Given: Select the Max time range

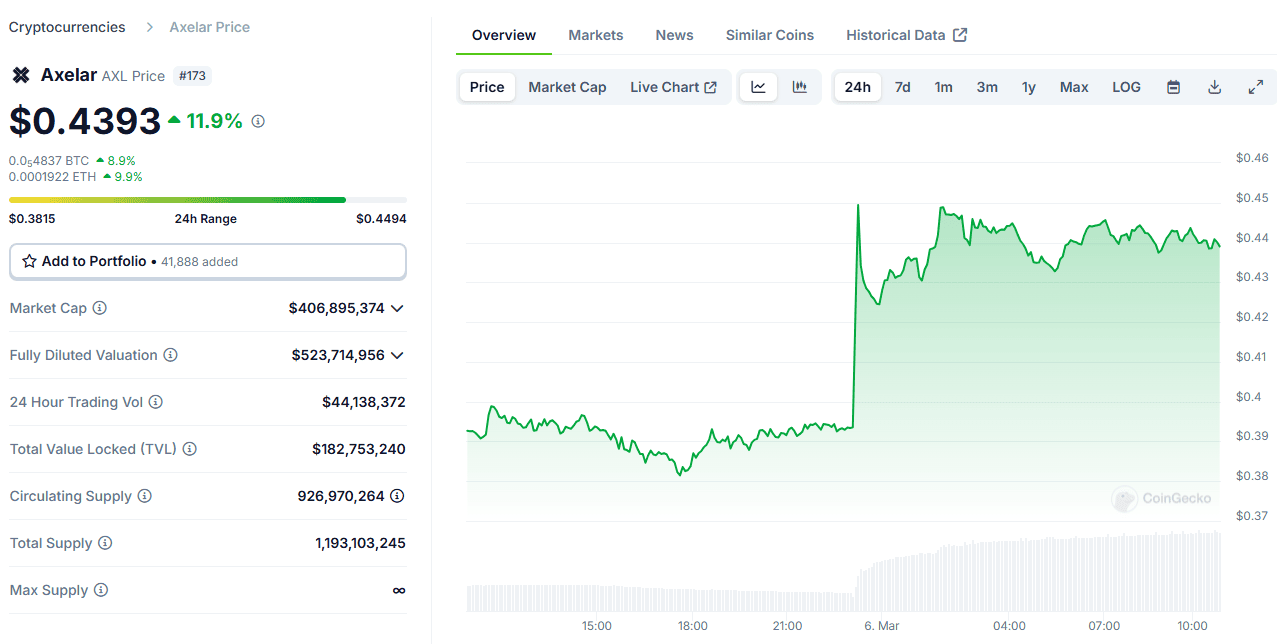Looking at the screenshot, I should [x=1074, y=87].
